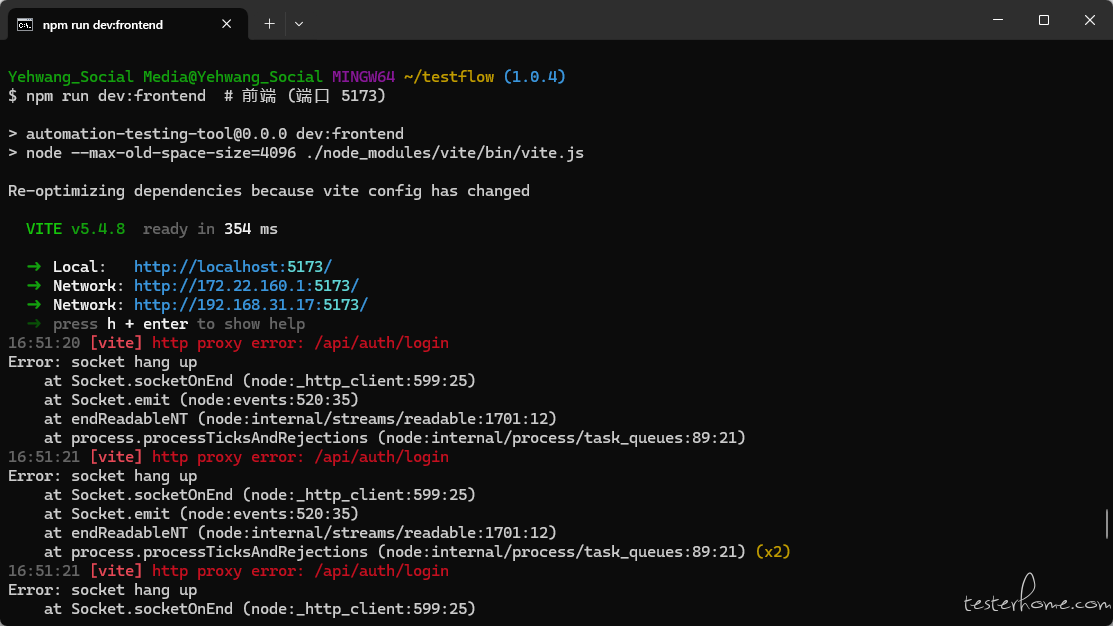Close the terminal window
Screen dimensions: 1113x626
[1089, 20]
